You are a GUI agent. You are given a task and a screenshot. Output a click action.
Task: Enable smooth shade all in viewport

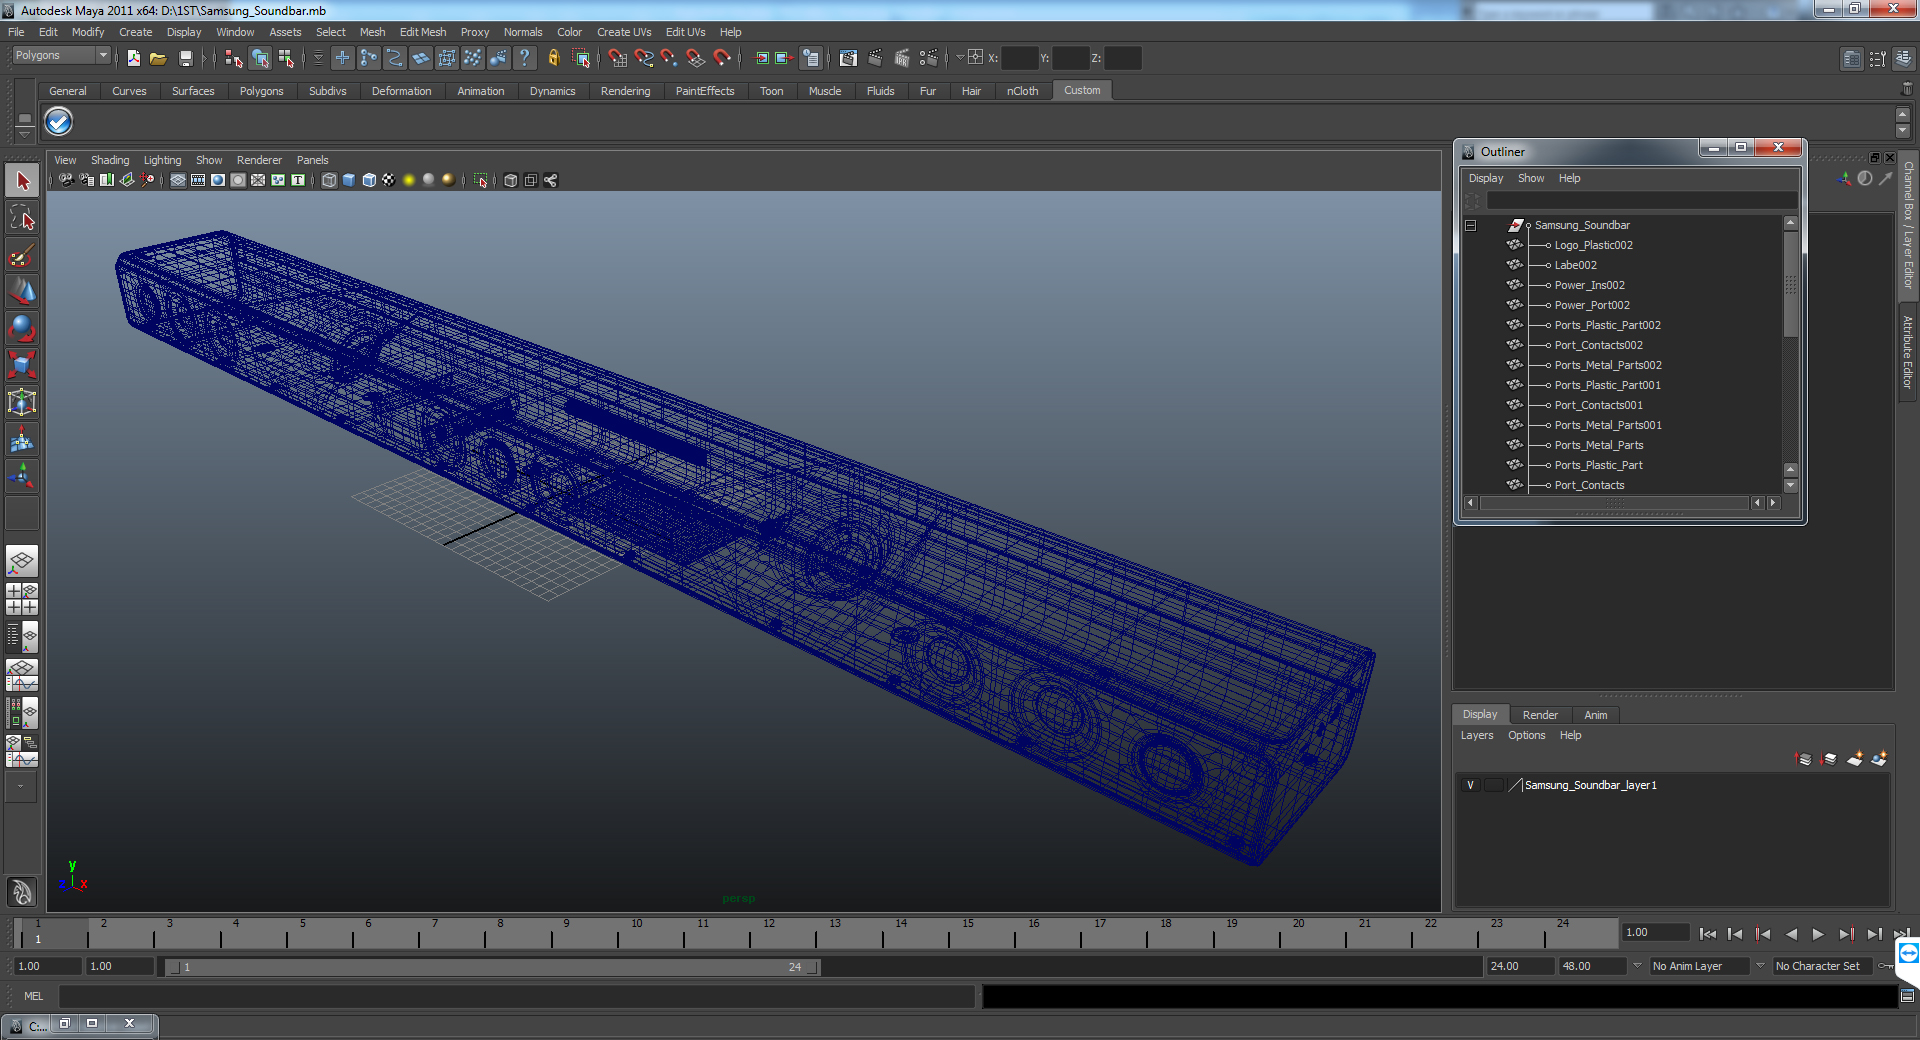(x=349, y=180)
